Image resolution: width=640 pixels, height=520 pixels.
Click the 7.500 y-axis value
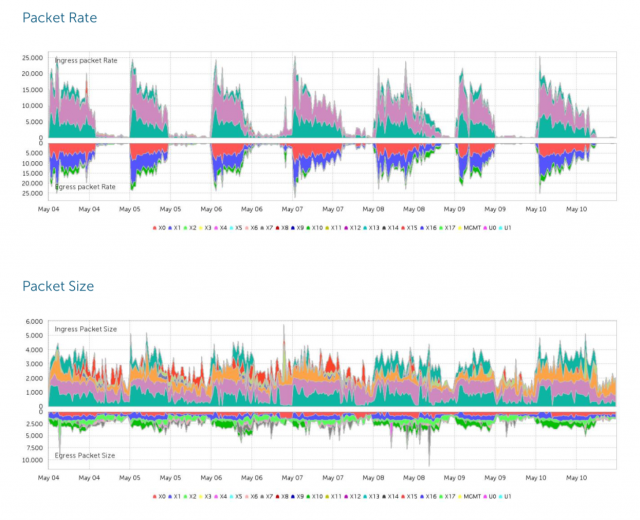[x=35, y=448]
